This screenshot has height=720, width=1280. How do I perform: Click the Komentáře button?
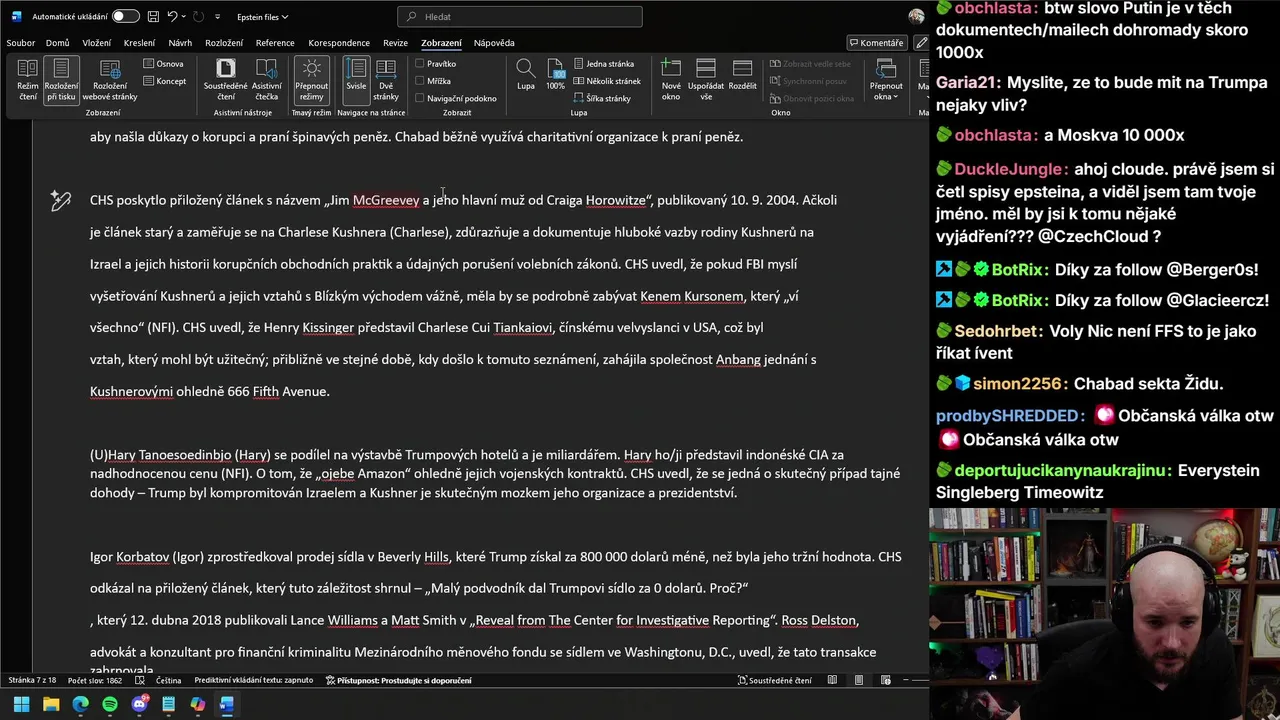876,43
